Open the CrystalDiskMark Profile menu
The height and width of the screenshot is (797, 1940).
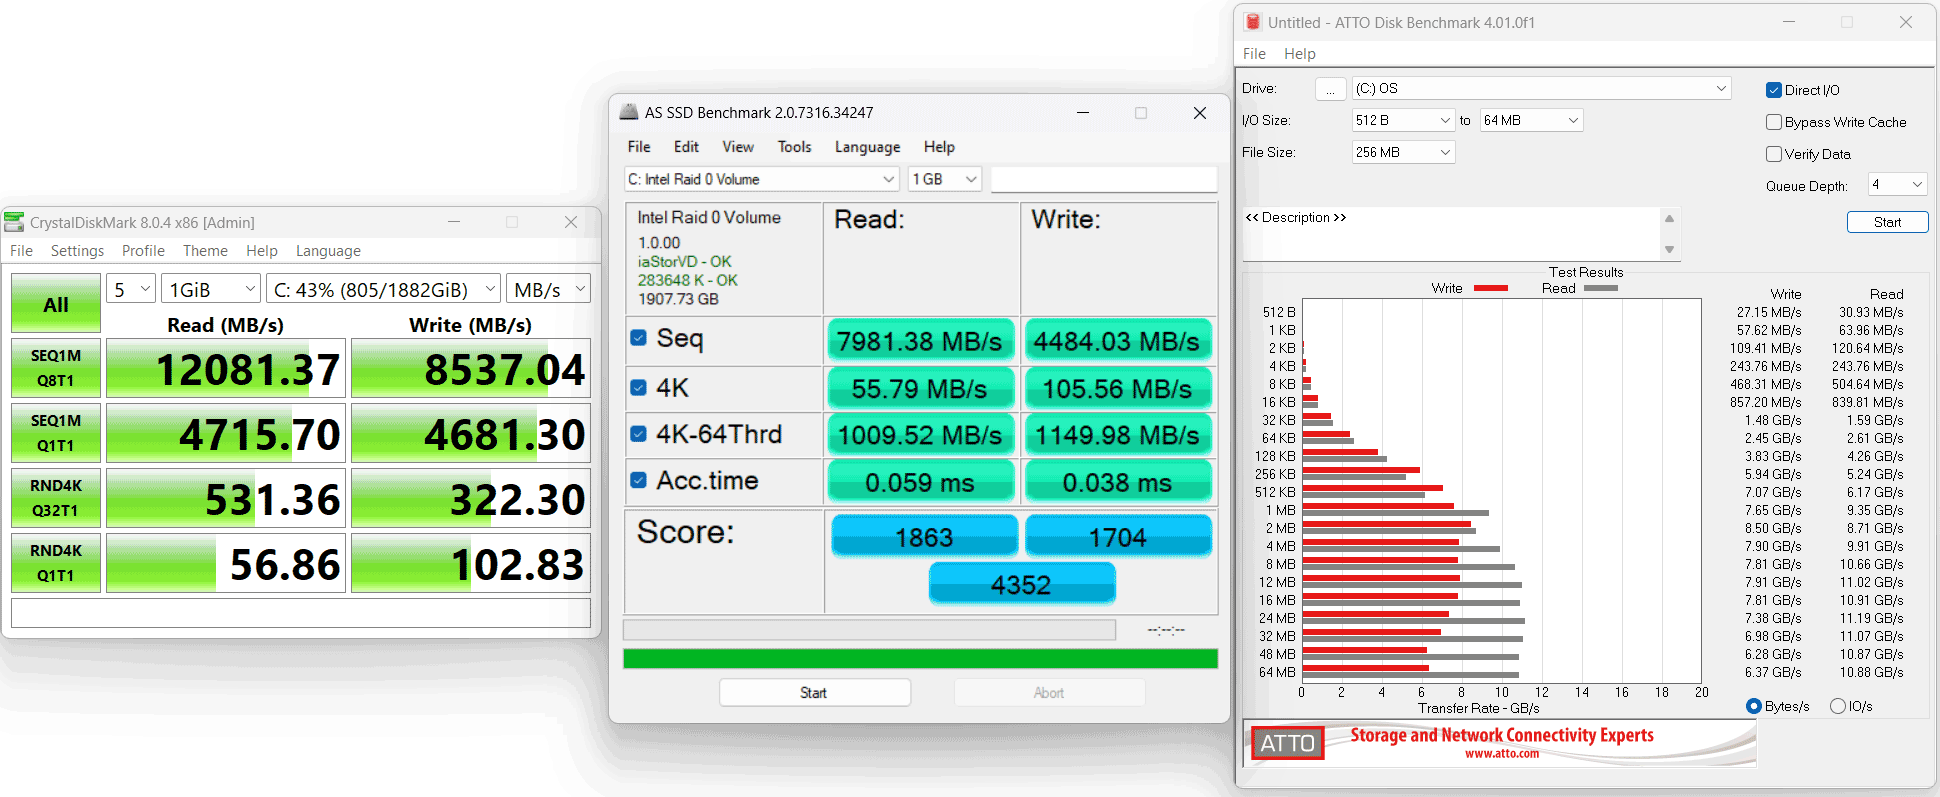143,251
